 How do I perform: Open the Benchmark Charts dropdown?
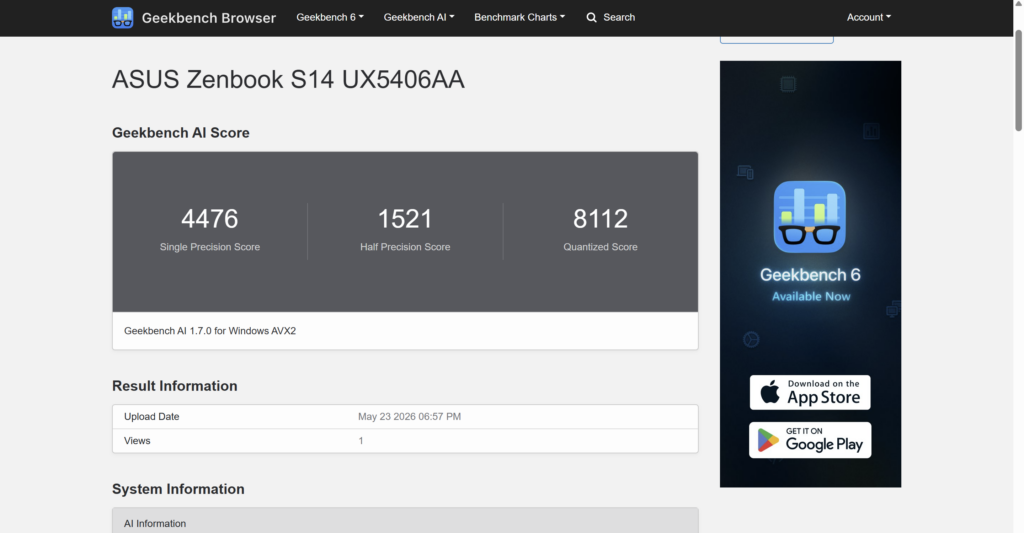coord(519,17)
